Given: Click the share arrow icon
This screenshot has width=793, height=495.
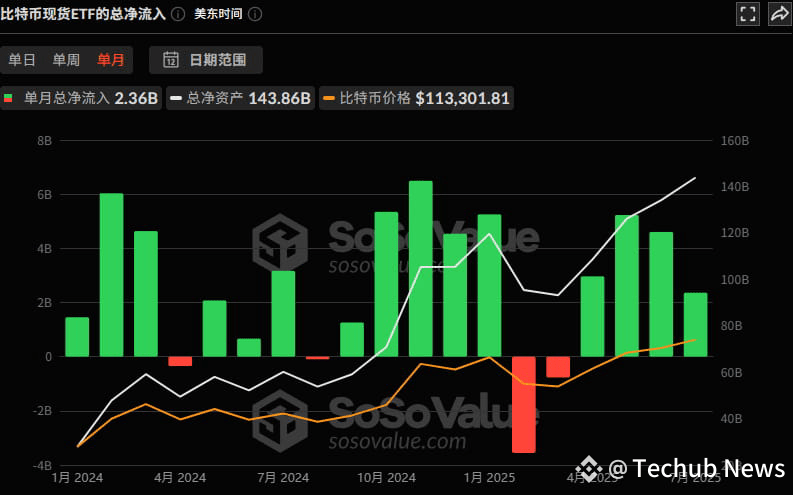Looking at the screenshot, I should pyautogui.click(x=780, y=14).
